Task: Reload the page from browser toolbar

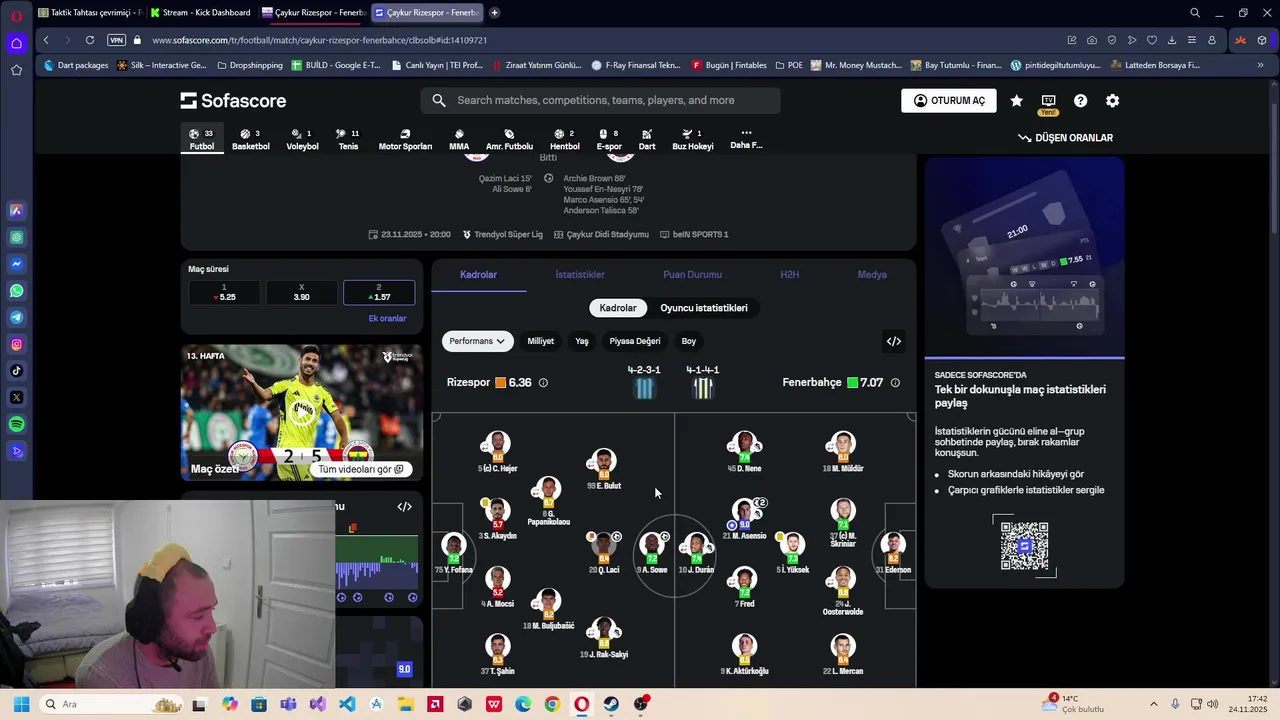Action: click(x=90, y=40)
